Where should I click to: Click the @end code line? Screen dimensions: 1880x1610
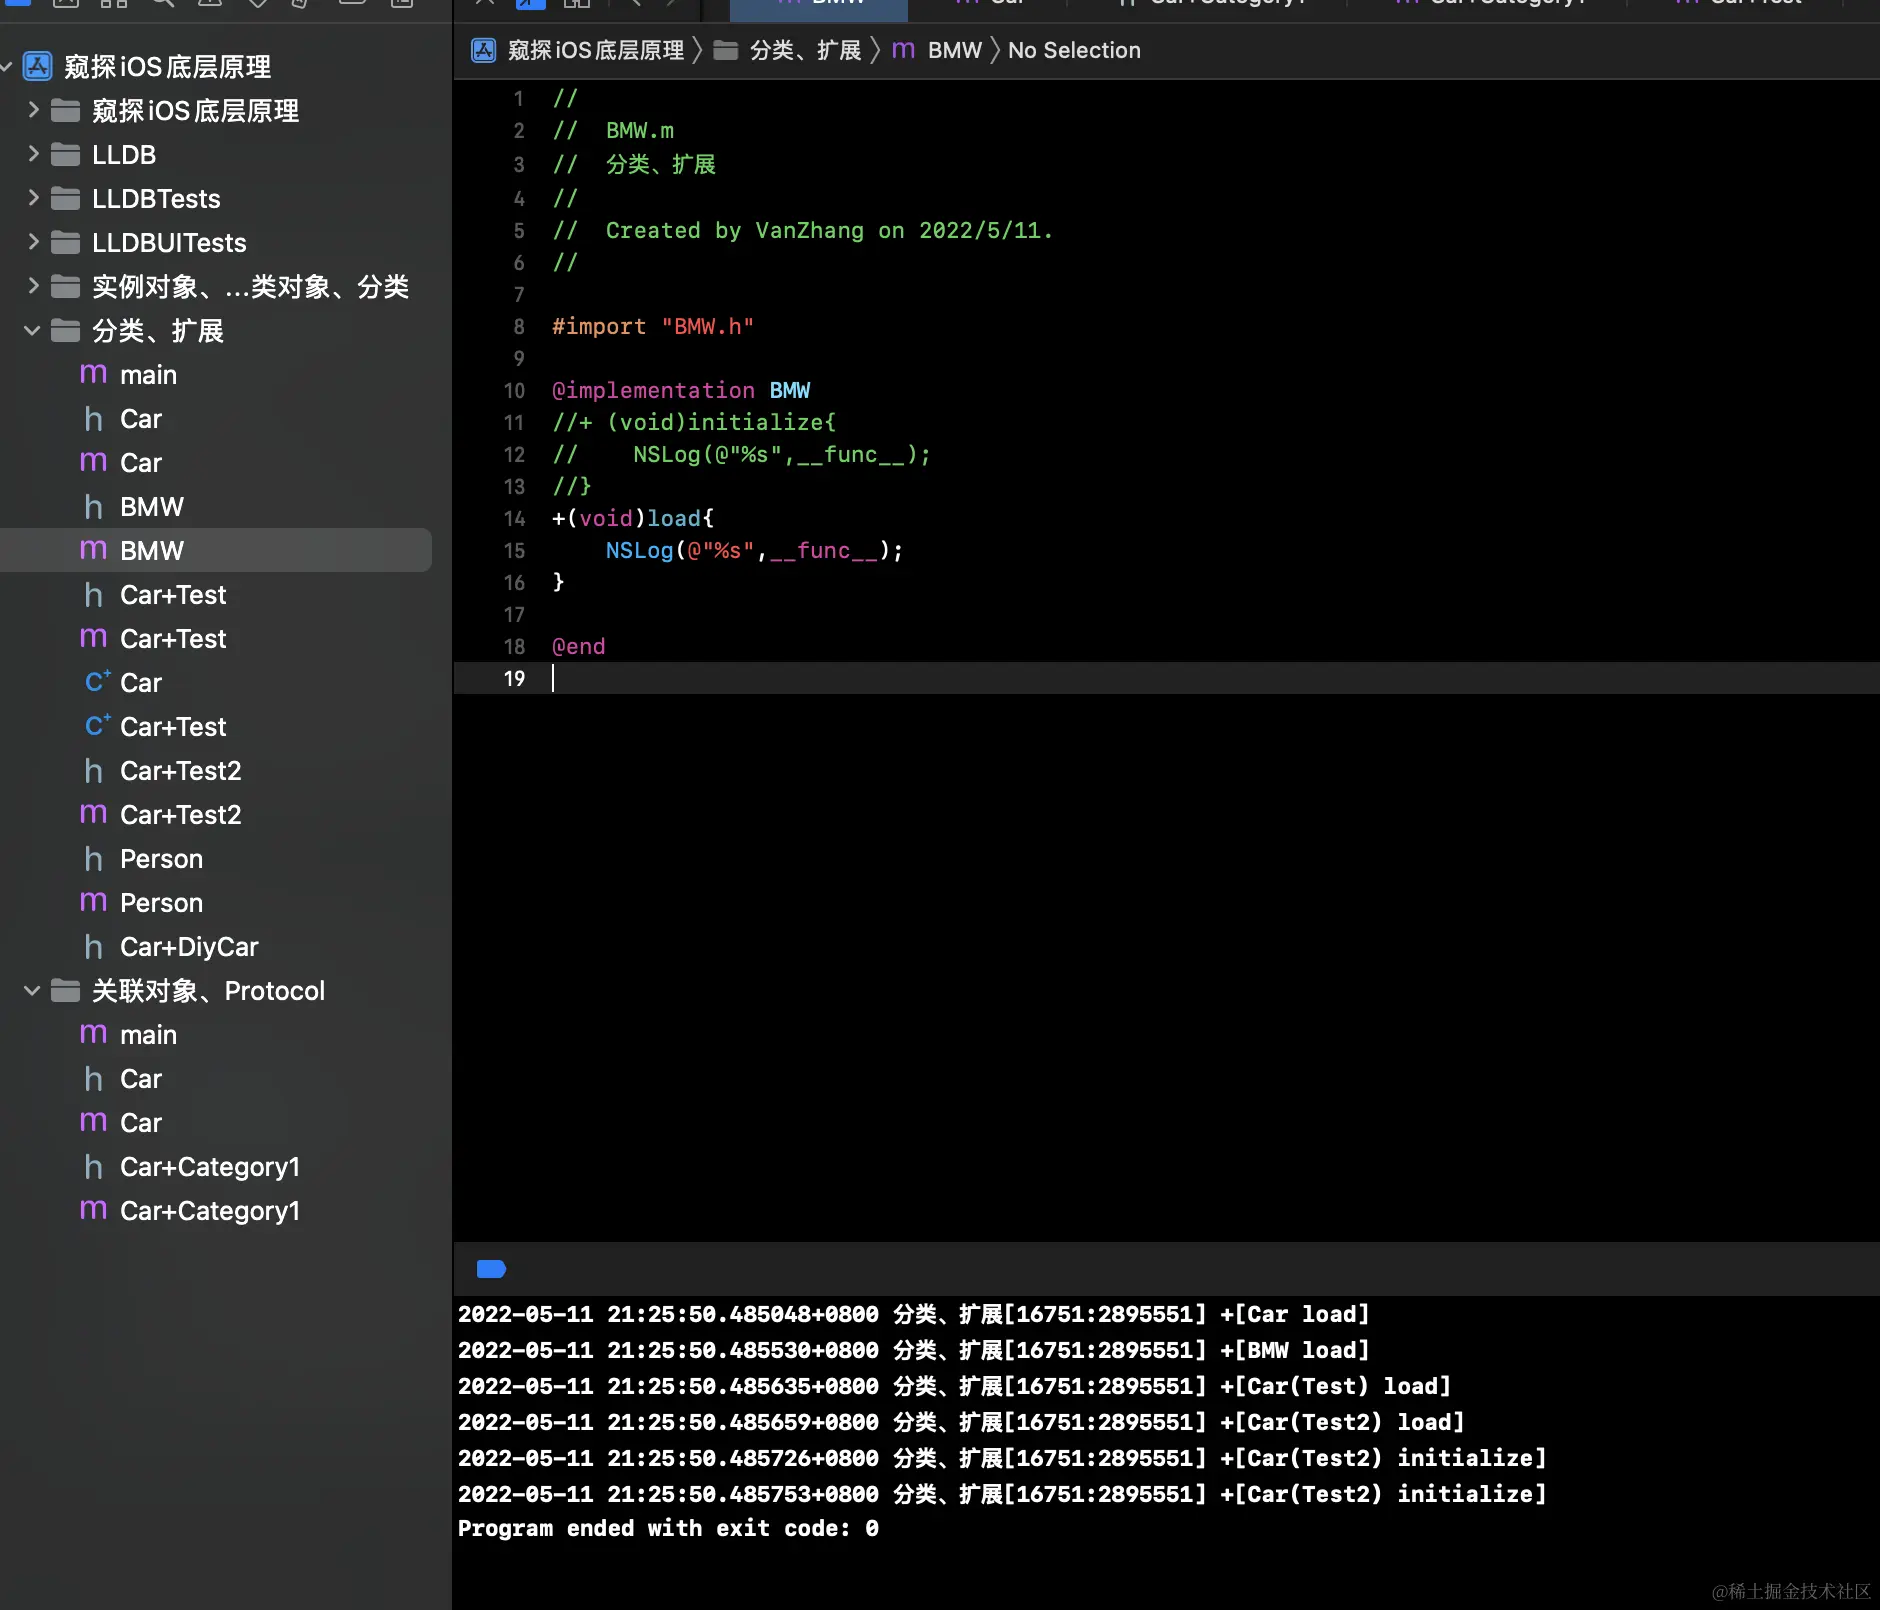coord(579,646)
